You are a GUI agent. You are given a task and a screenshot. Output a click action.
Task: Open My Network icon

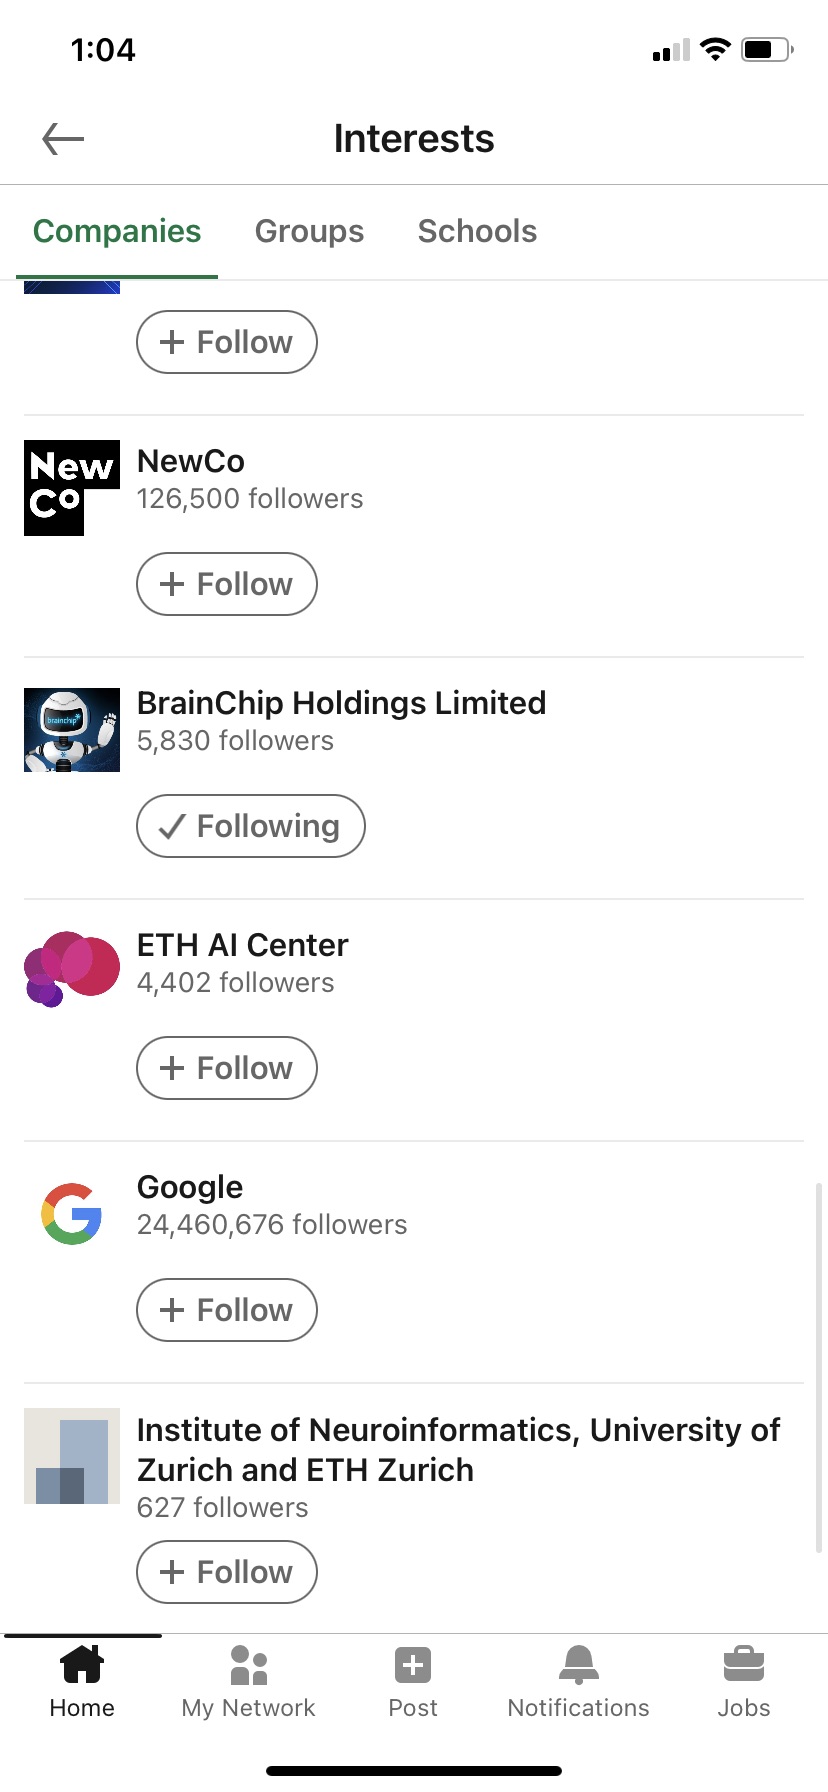pyautogui.click(x=249, y=1665)
